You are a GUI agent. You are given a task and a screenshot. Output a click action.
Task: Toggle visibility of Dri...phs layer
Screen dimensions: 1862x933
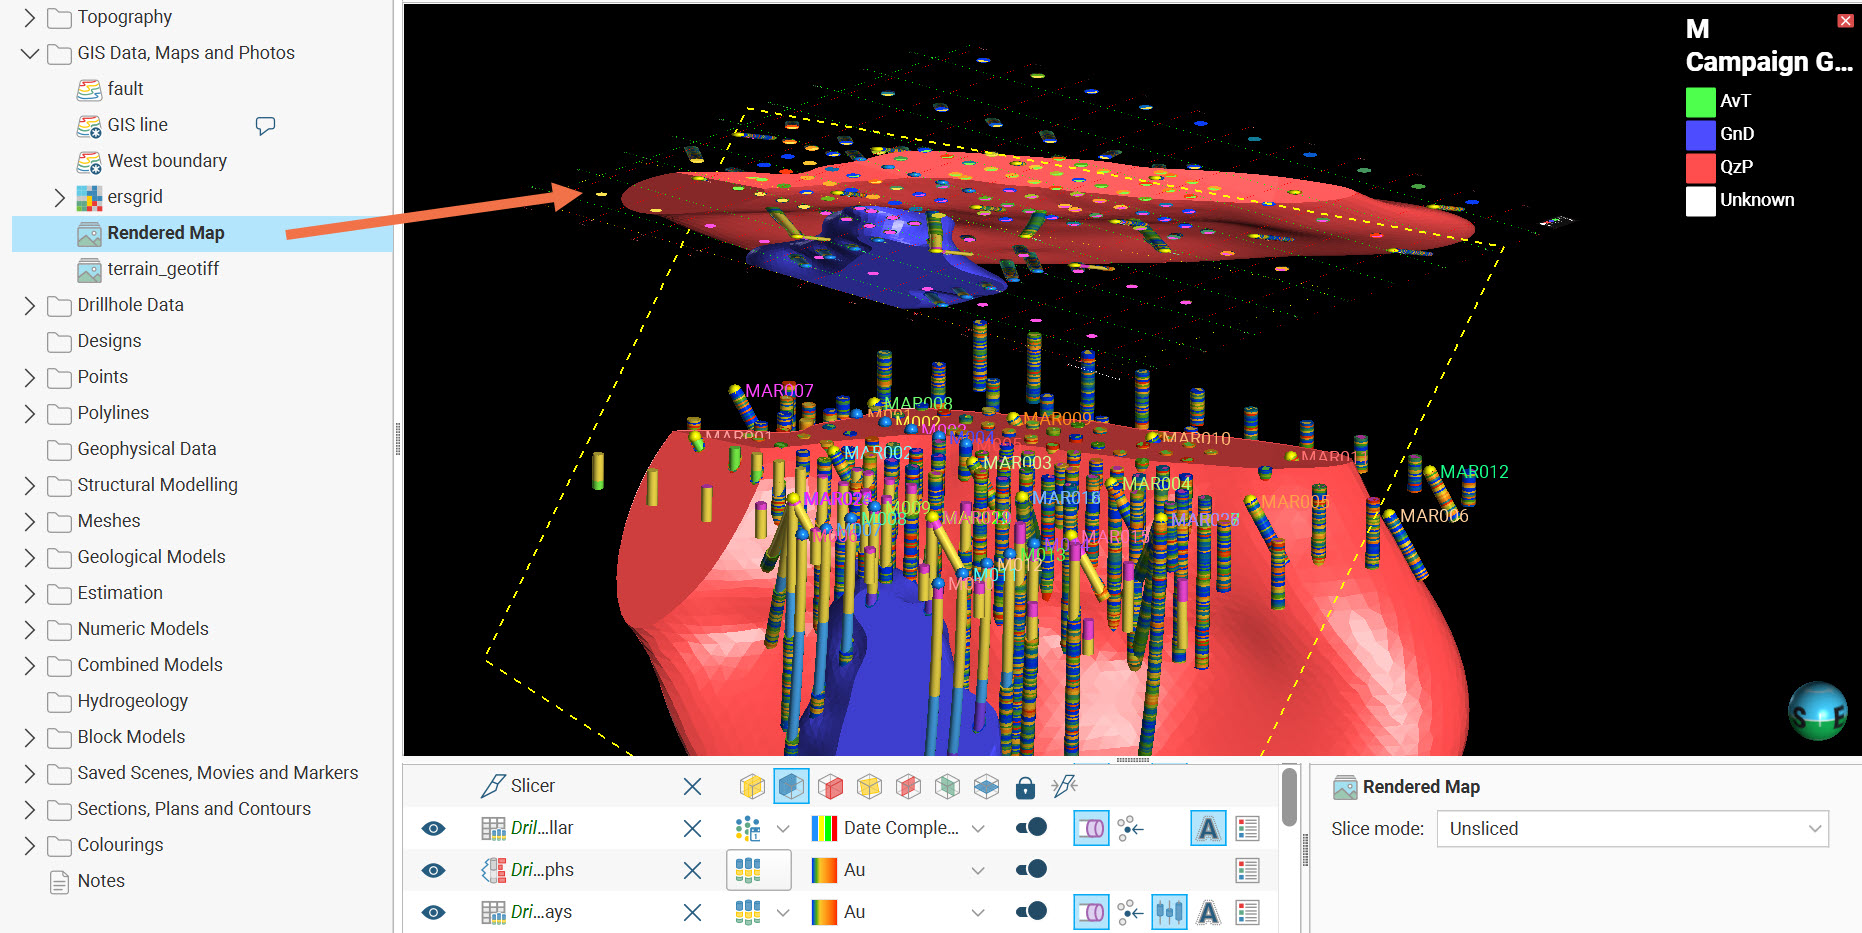tap(433, 870)
